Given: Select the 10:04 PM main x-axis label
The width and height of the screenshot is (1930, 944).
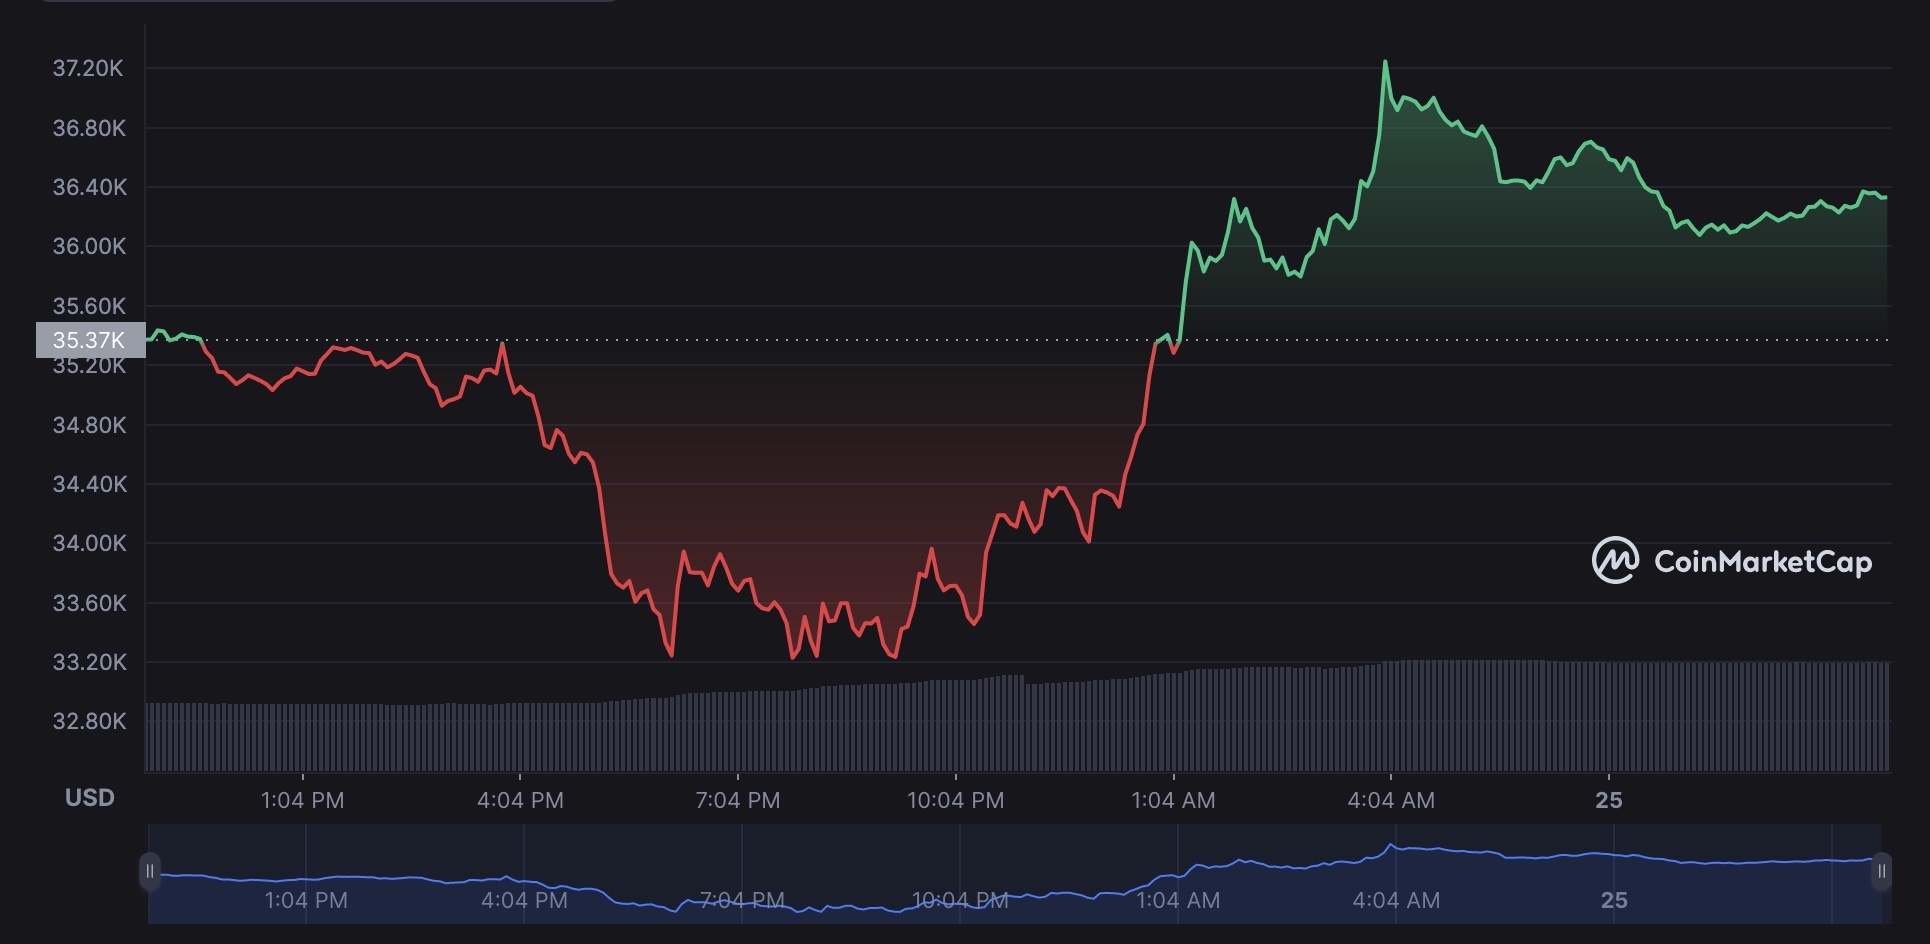Looking at the screenshot, I should click(x=955, y=800).
